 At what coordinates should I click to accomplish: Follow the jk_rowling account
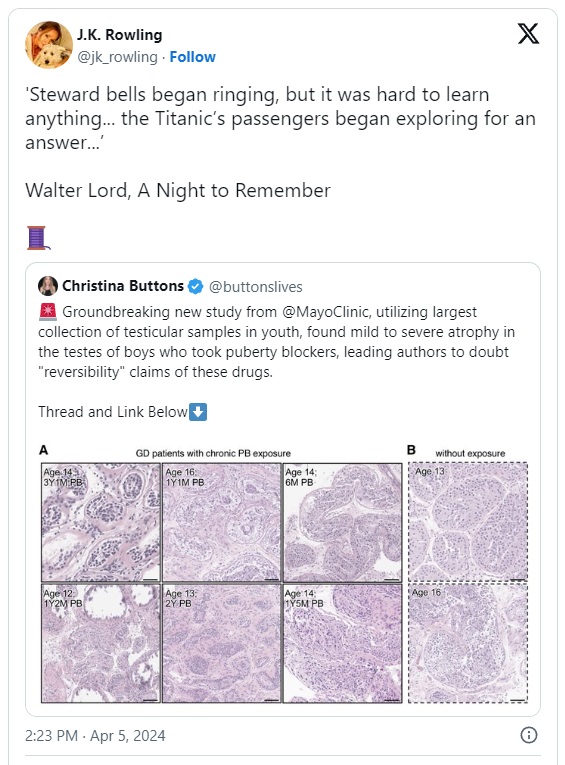pos(192,57)
